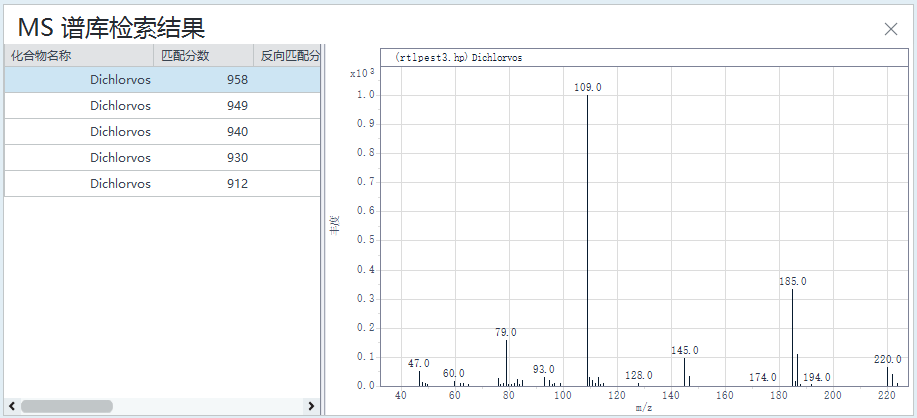Select the Dichlorvos row with score 940
917x418 pixels.
163,132
